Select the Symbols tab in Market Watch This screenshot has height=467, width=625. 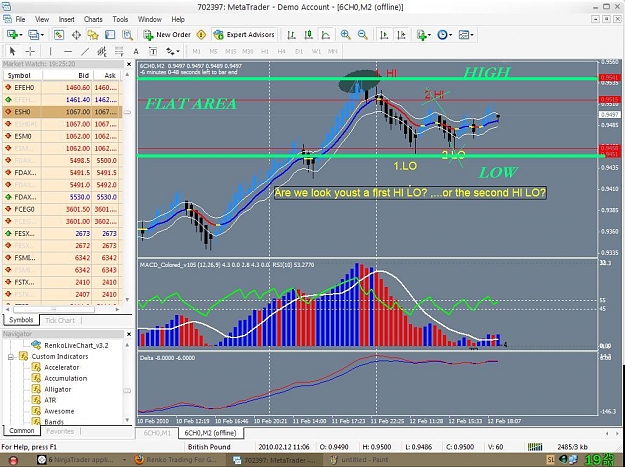click(21, 320)
